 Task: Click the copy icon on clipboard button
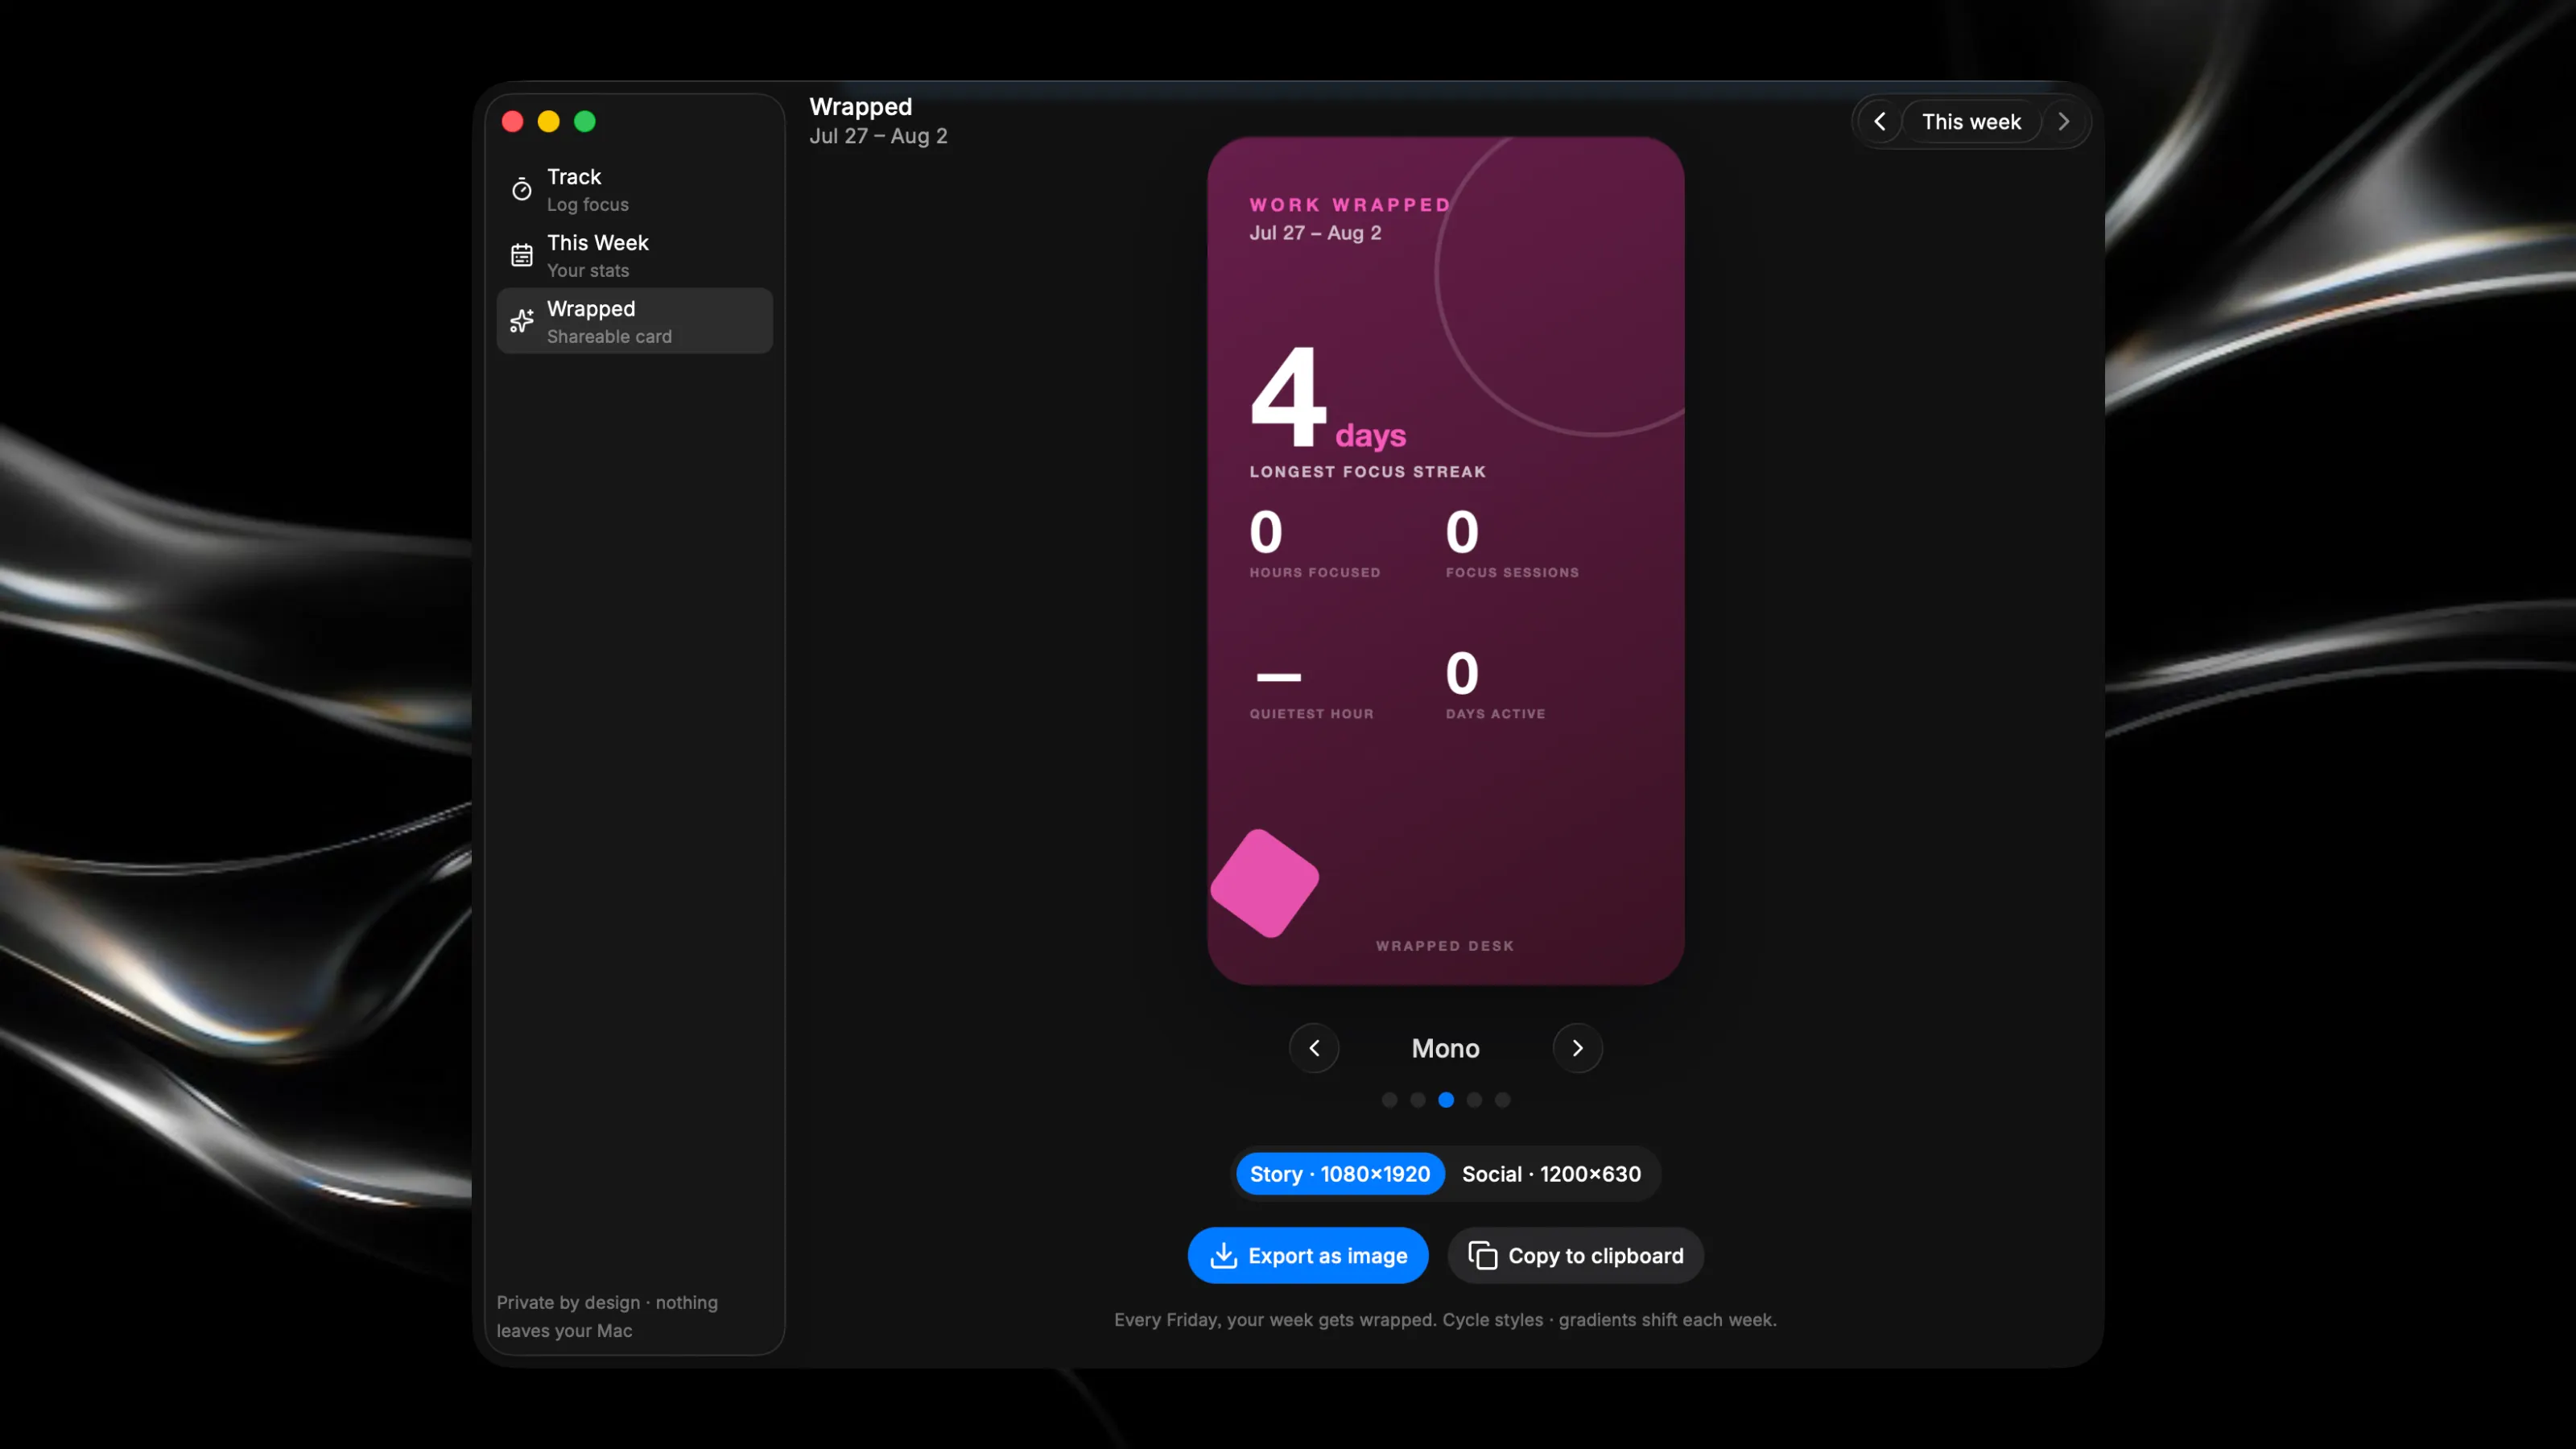[1482, 1256]
